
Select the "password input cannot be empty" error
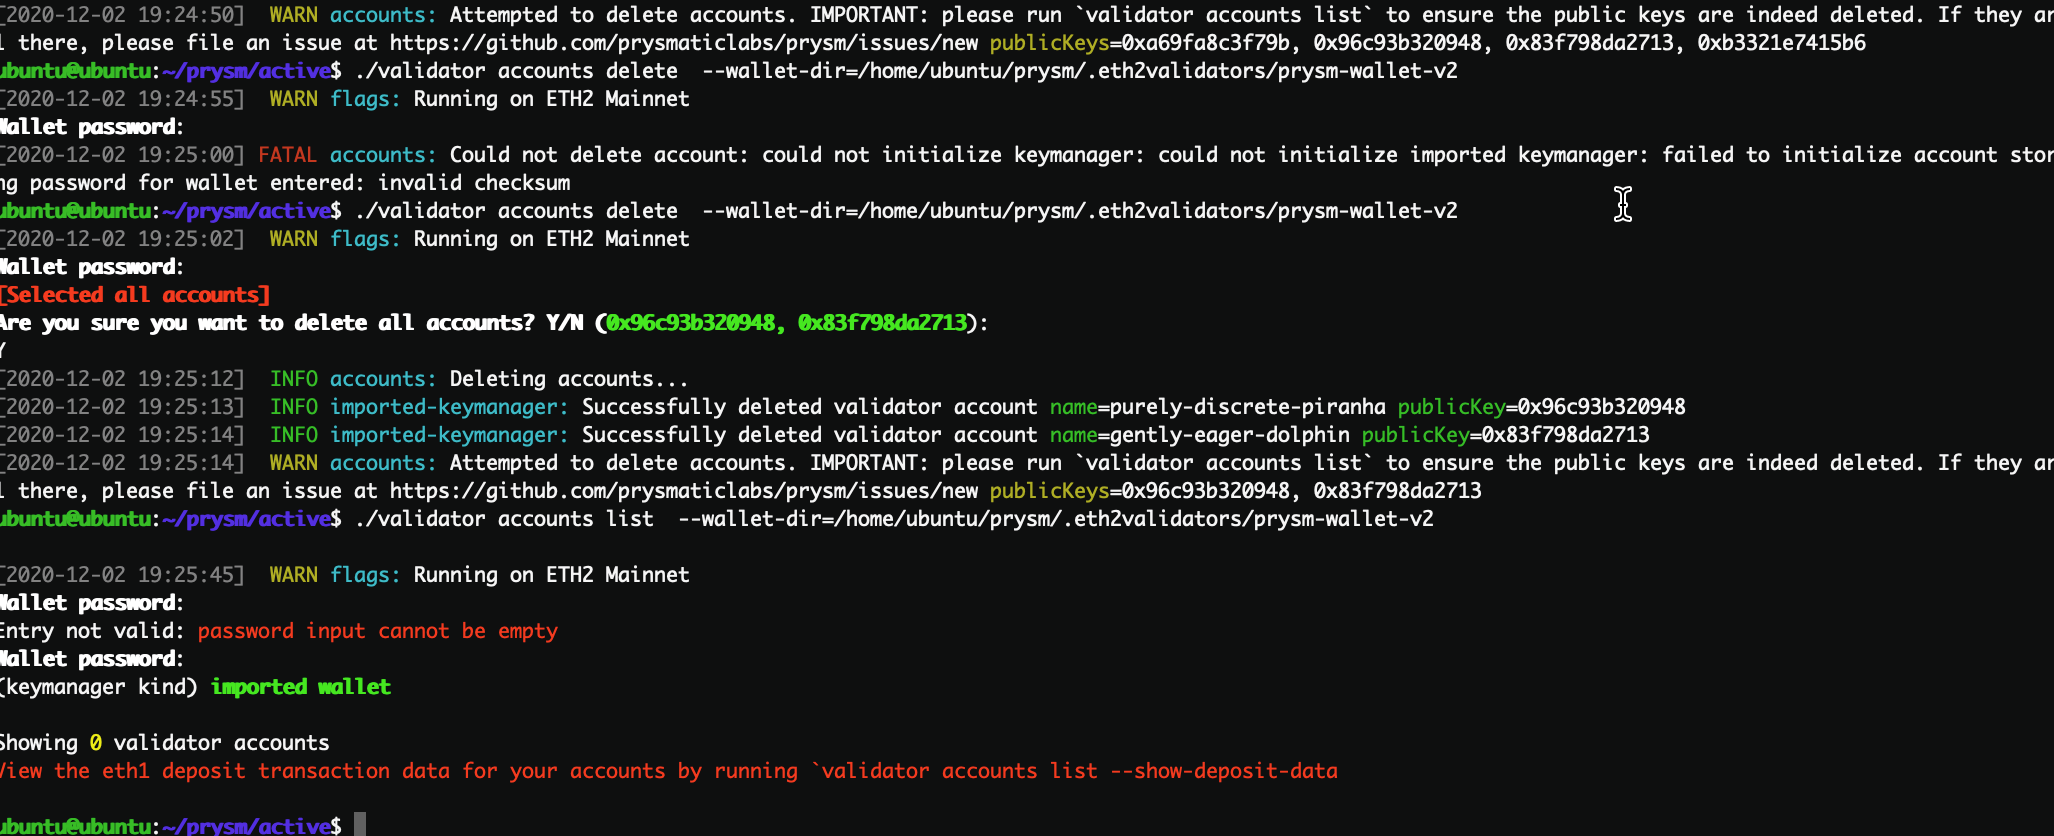[x=378, y=631]
